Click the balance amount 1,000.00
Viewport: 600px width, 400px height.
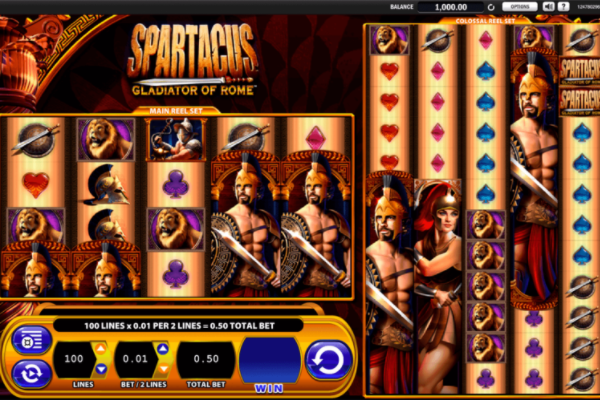(451, 7)
